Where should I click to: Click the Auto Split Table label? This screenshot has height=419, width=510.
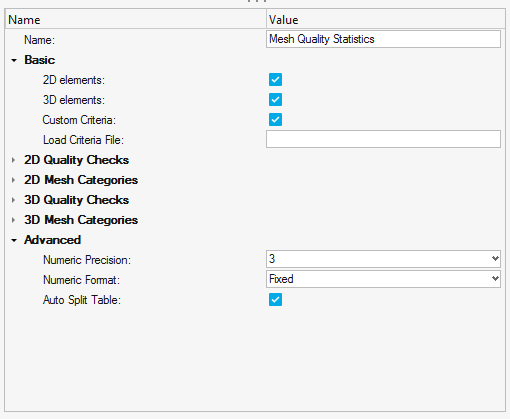pyautogui.click(x=82, y=300)
